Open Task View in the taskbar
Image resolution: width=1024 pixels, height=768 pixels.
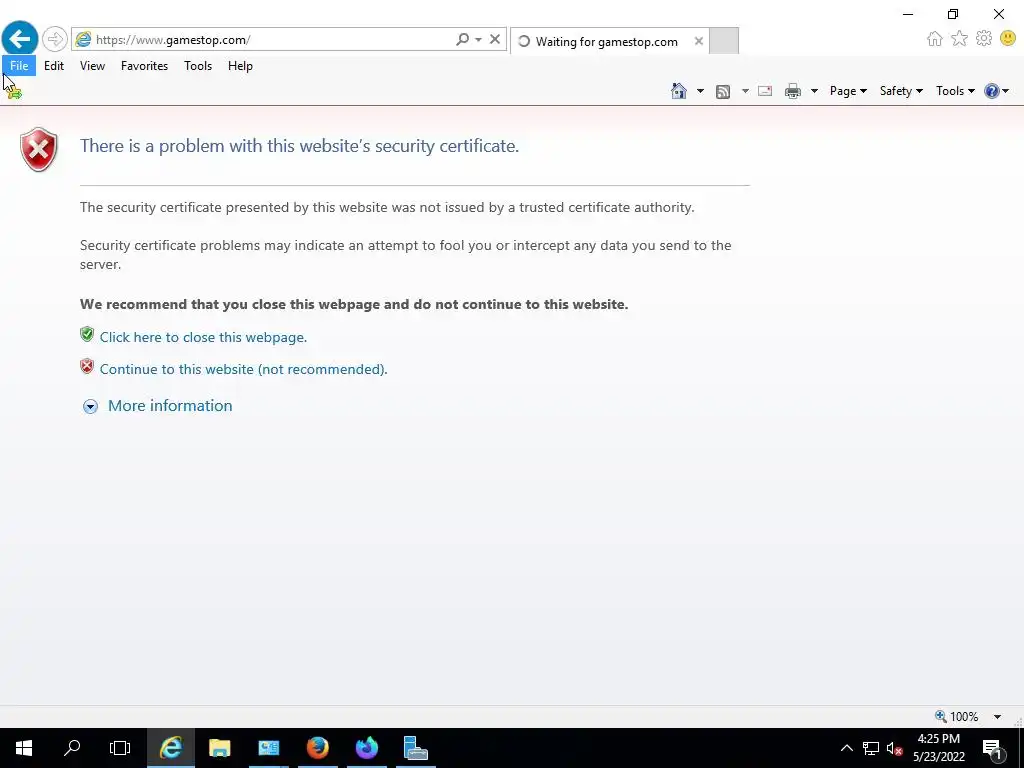click(120, 748)
